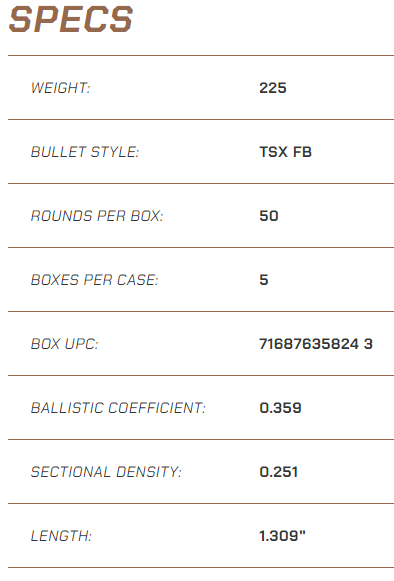Image resolution: width=394 pixels, height=581 pixels.
Task: Click the SPECS heading
Action: pos(71,19)
